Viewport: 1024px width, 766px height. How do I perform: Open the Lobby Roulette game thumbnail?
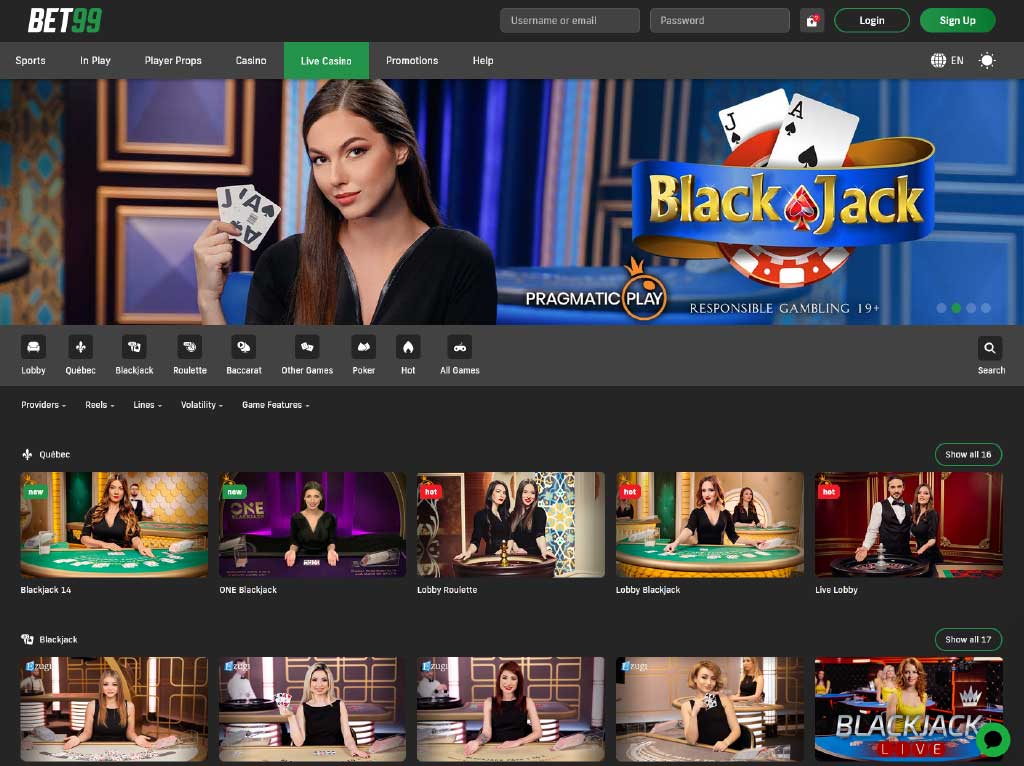(511, 524)
